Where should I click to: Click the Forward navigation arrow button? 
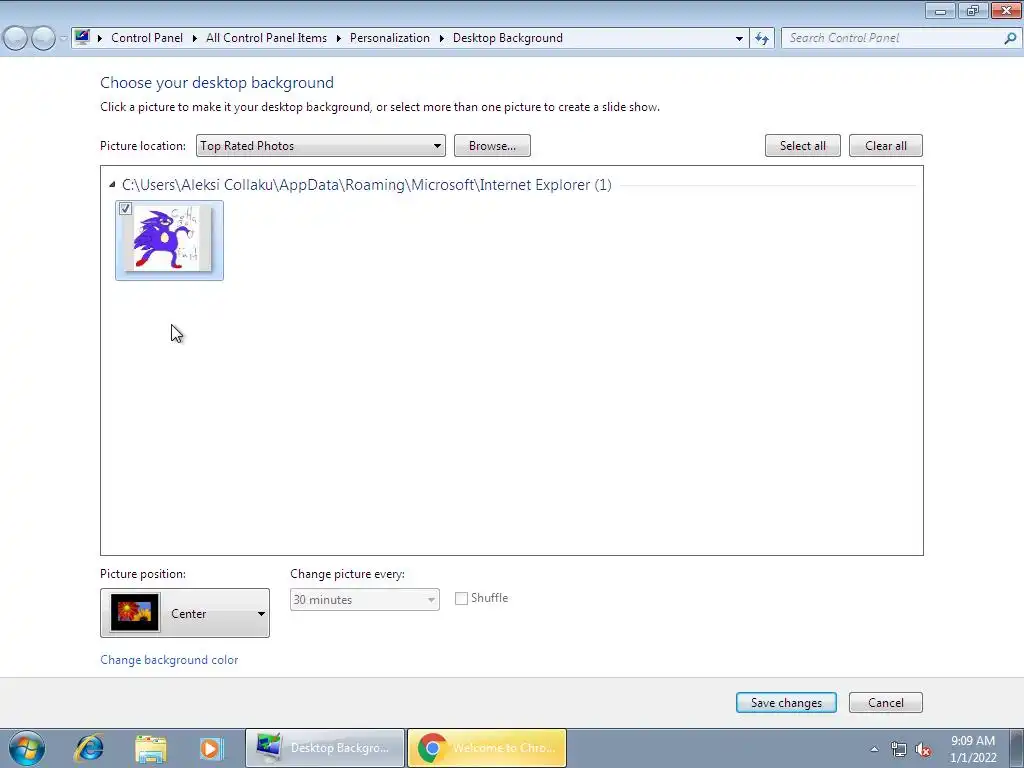(x=43, y=39)
